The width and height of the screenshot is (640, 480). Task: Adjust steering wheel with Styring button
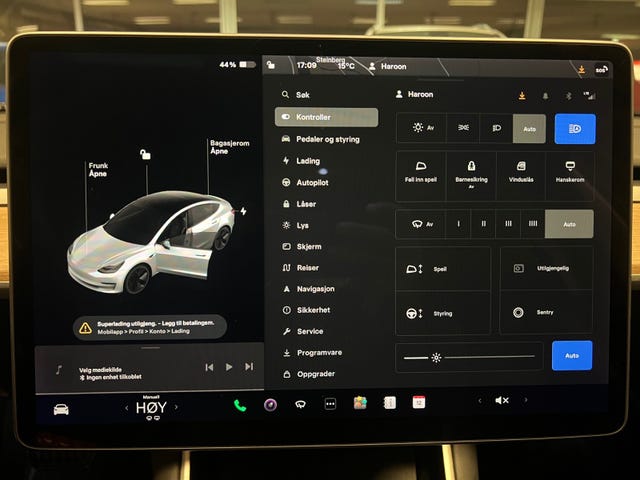[x=443, y=313]
